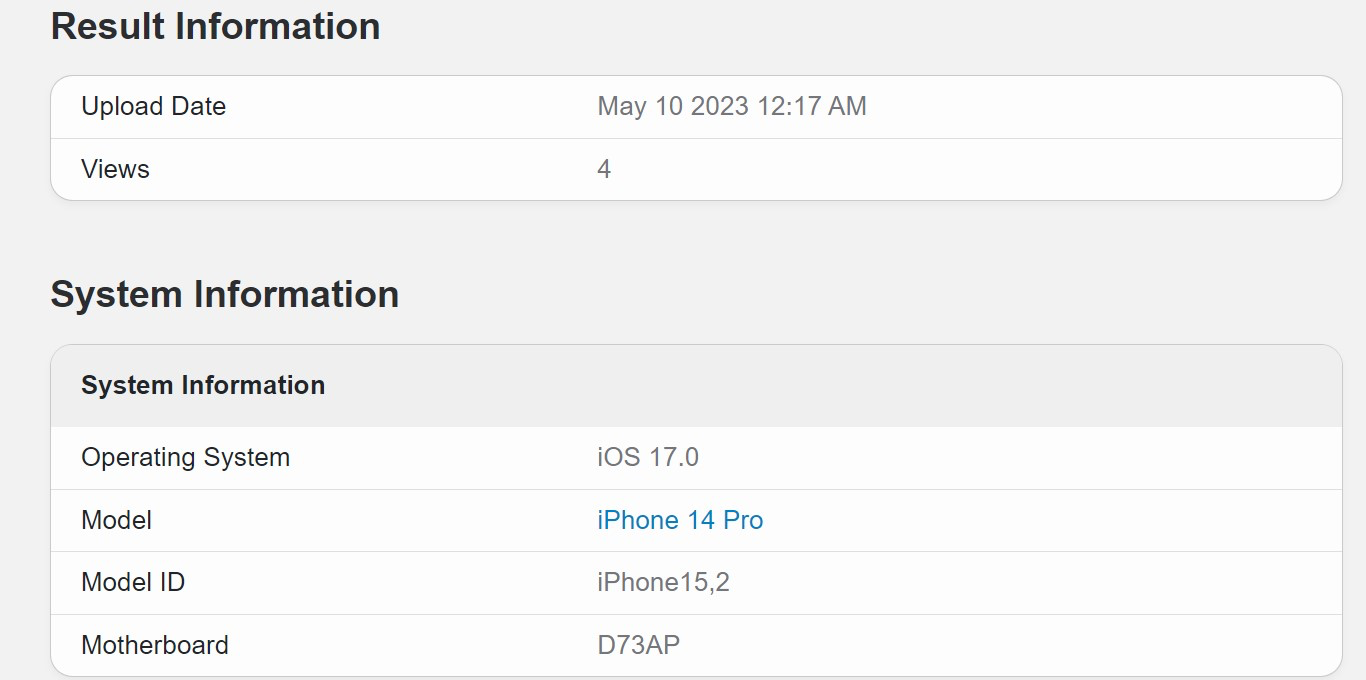Click the Model ID label
Viewport: 1366px width, 680px height.
click(x=133, y=582)
